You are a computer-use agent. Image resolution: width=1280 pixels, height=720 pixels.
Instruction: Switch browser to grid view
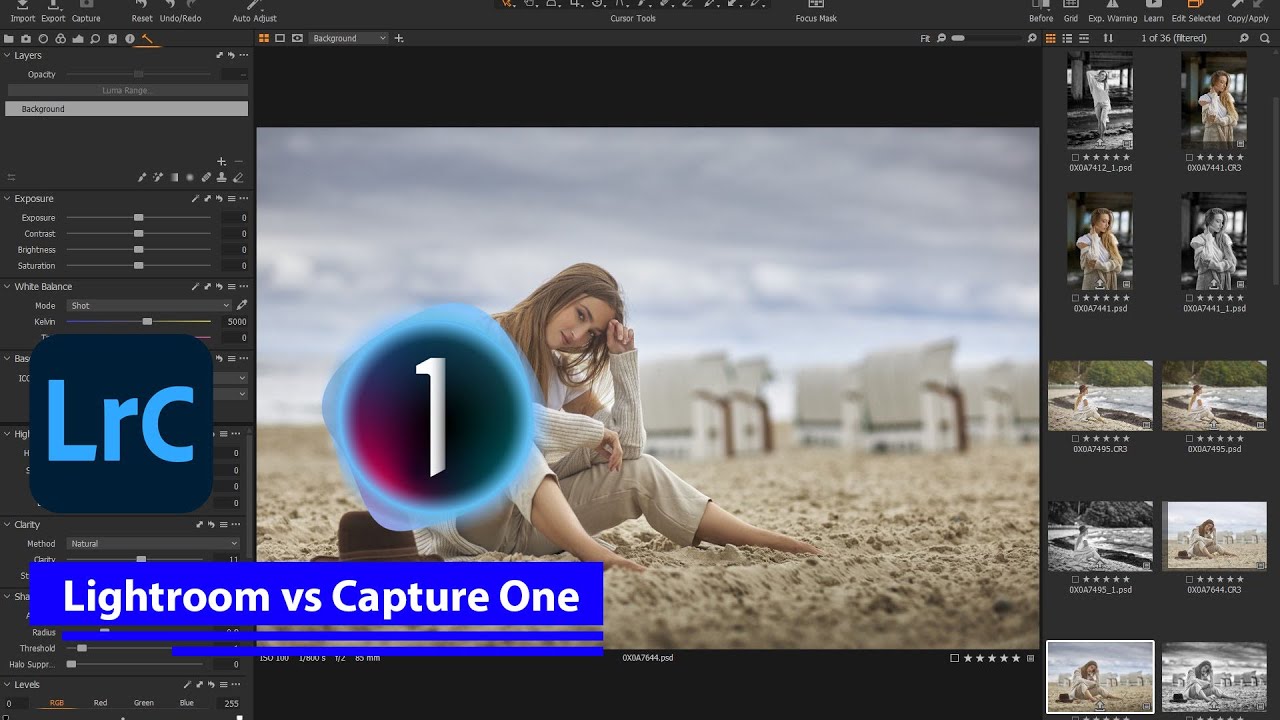(x=1051, y=38)
